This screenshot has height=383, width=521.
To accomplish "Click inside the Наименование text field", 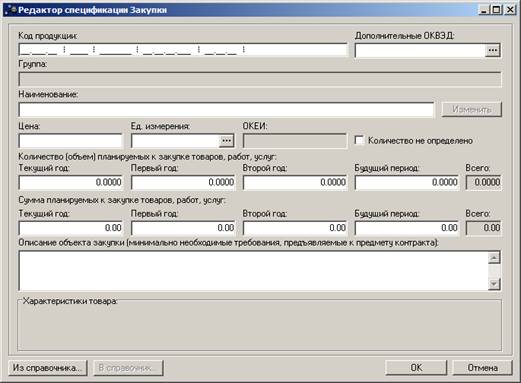I will [226, 110].
